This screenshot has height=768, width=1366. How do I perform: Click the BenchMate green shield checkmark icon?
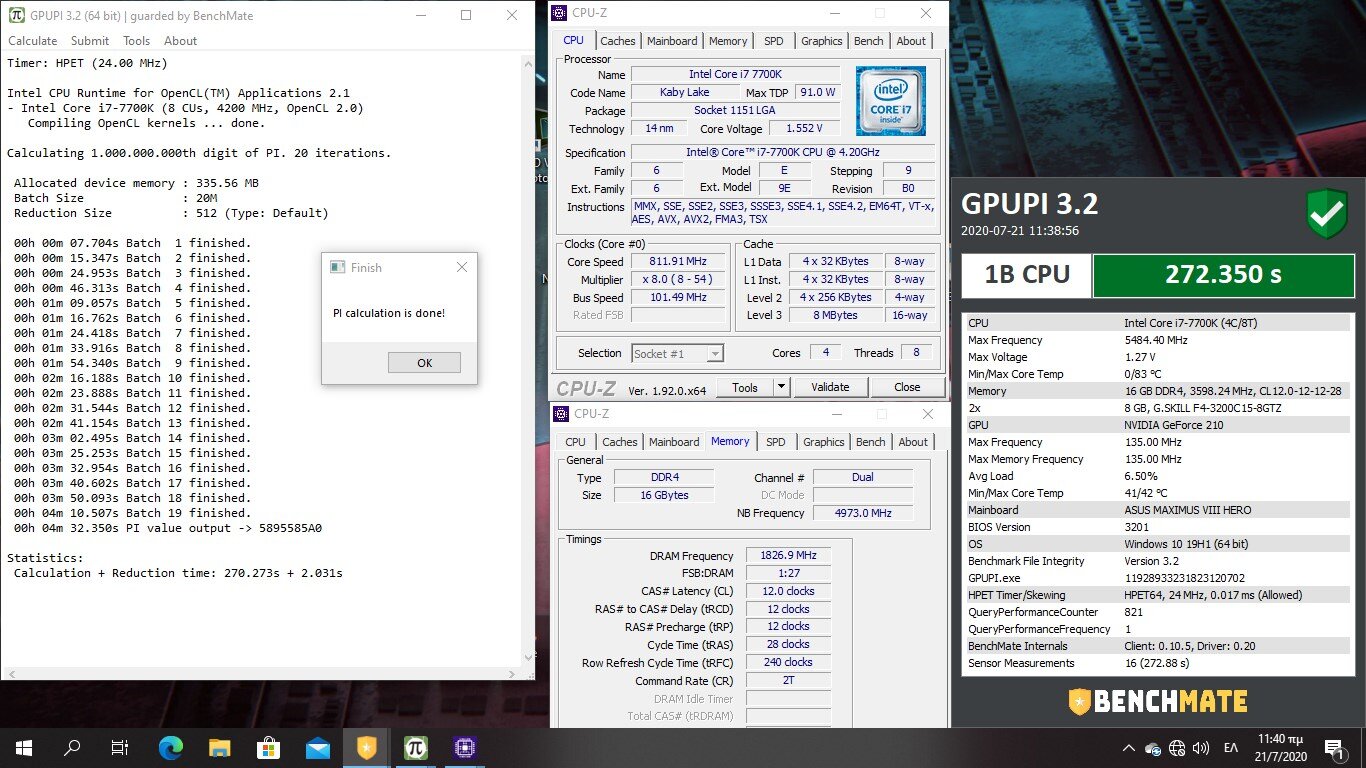[x=1327, y=215]
